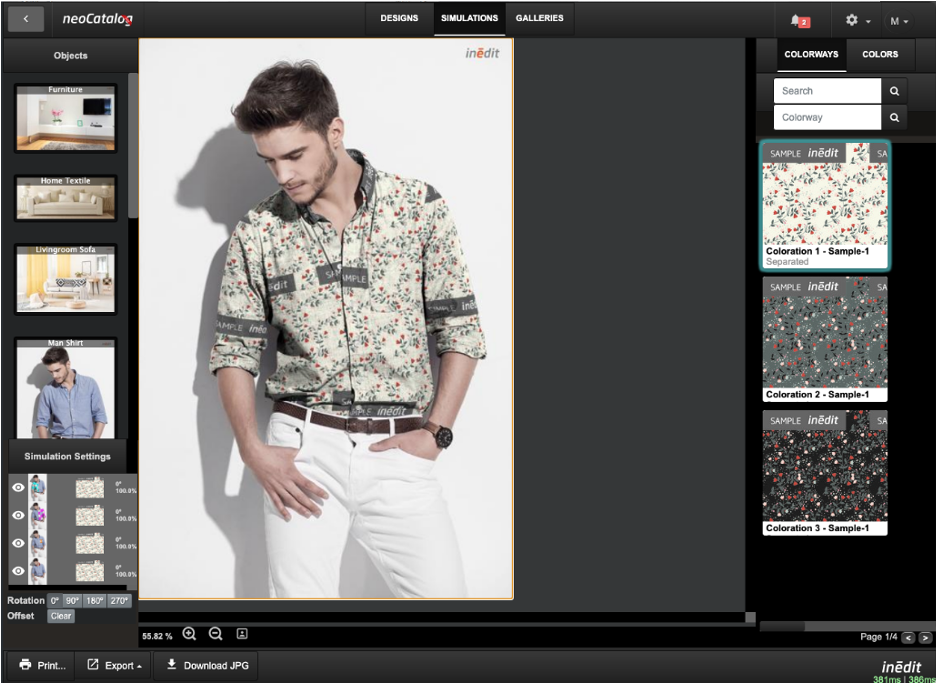Set rotation to 90°
The width and height of the screenshot is (936, 683).
click(x=72, y=601)
